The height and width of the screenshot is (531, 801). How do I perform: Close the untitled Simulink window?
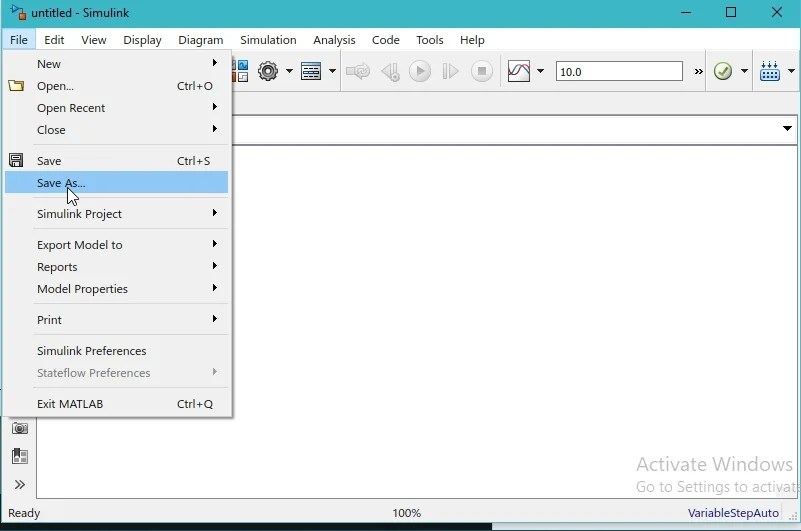coord(776,12)
